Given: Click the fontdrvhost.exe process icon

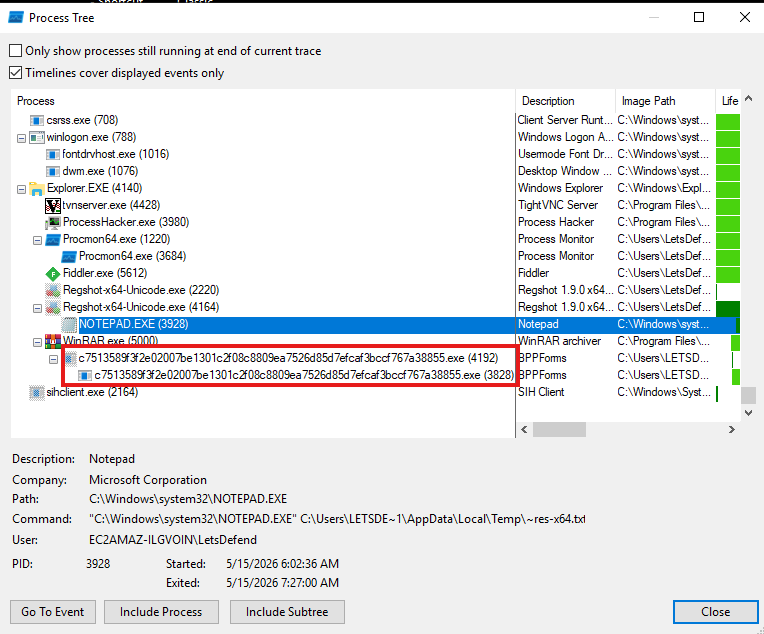Looking at the screenshot, I should [x=53, y=154].
